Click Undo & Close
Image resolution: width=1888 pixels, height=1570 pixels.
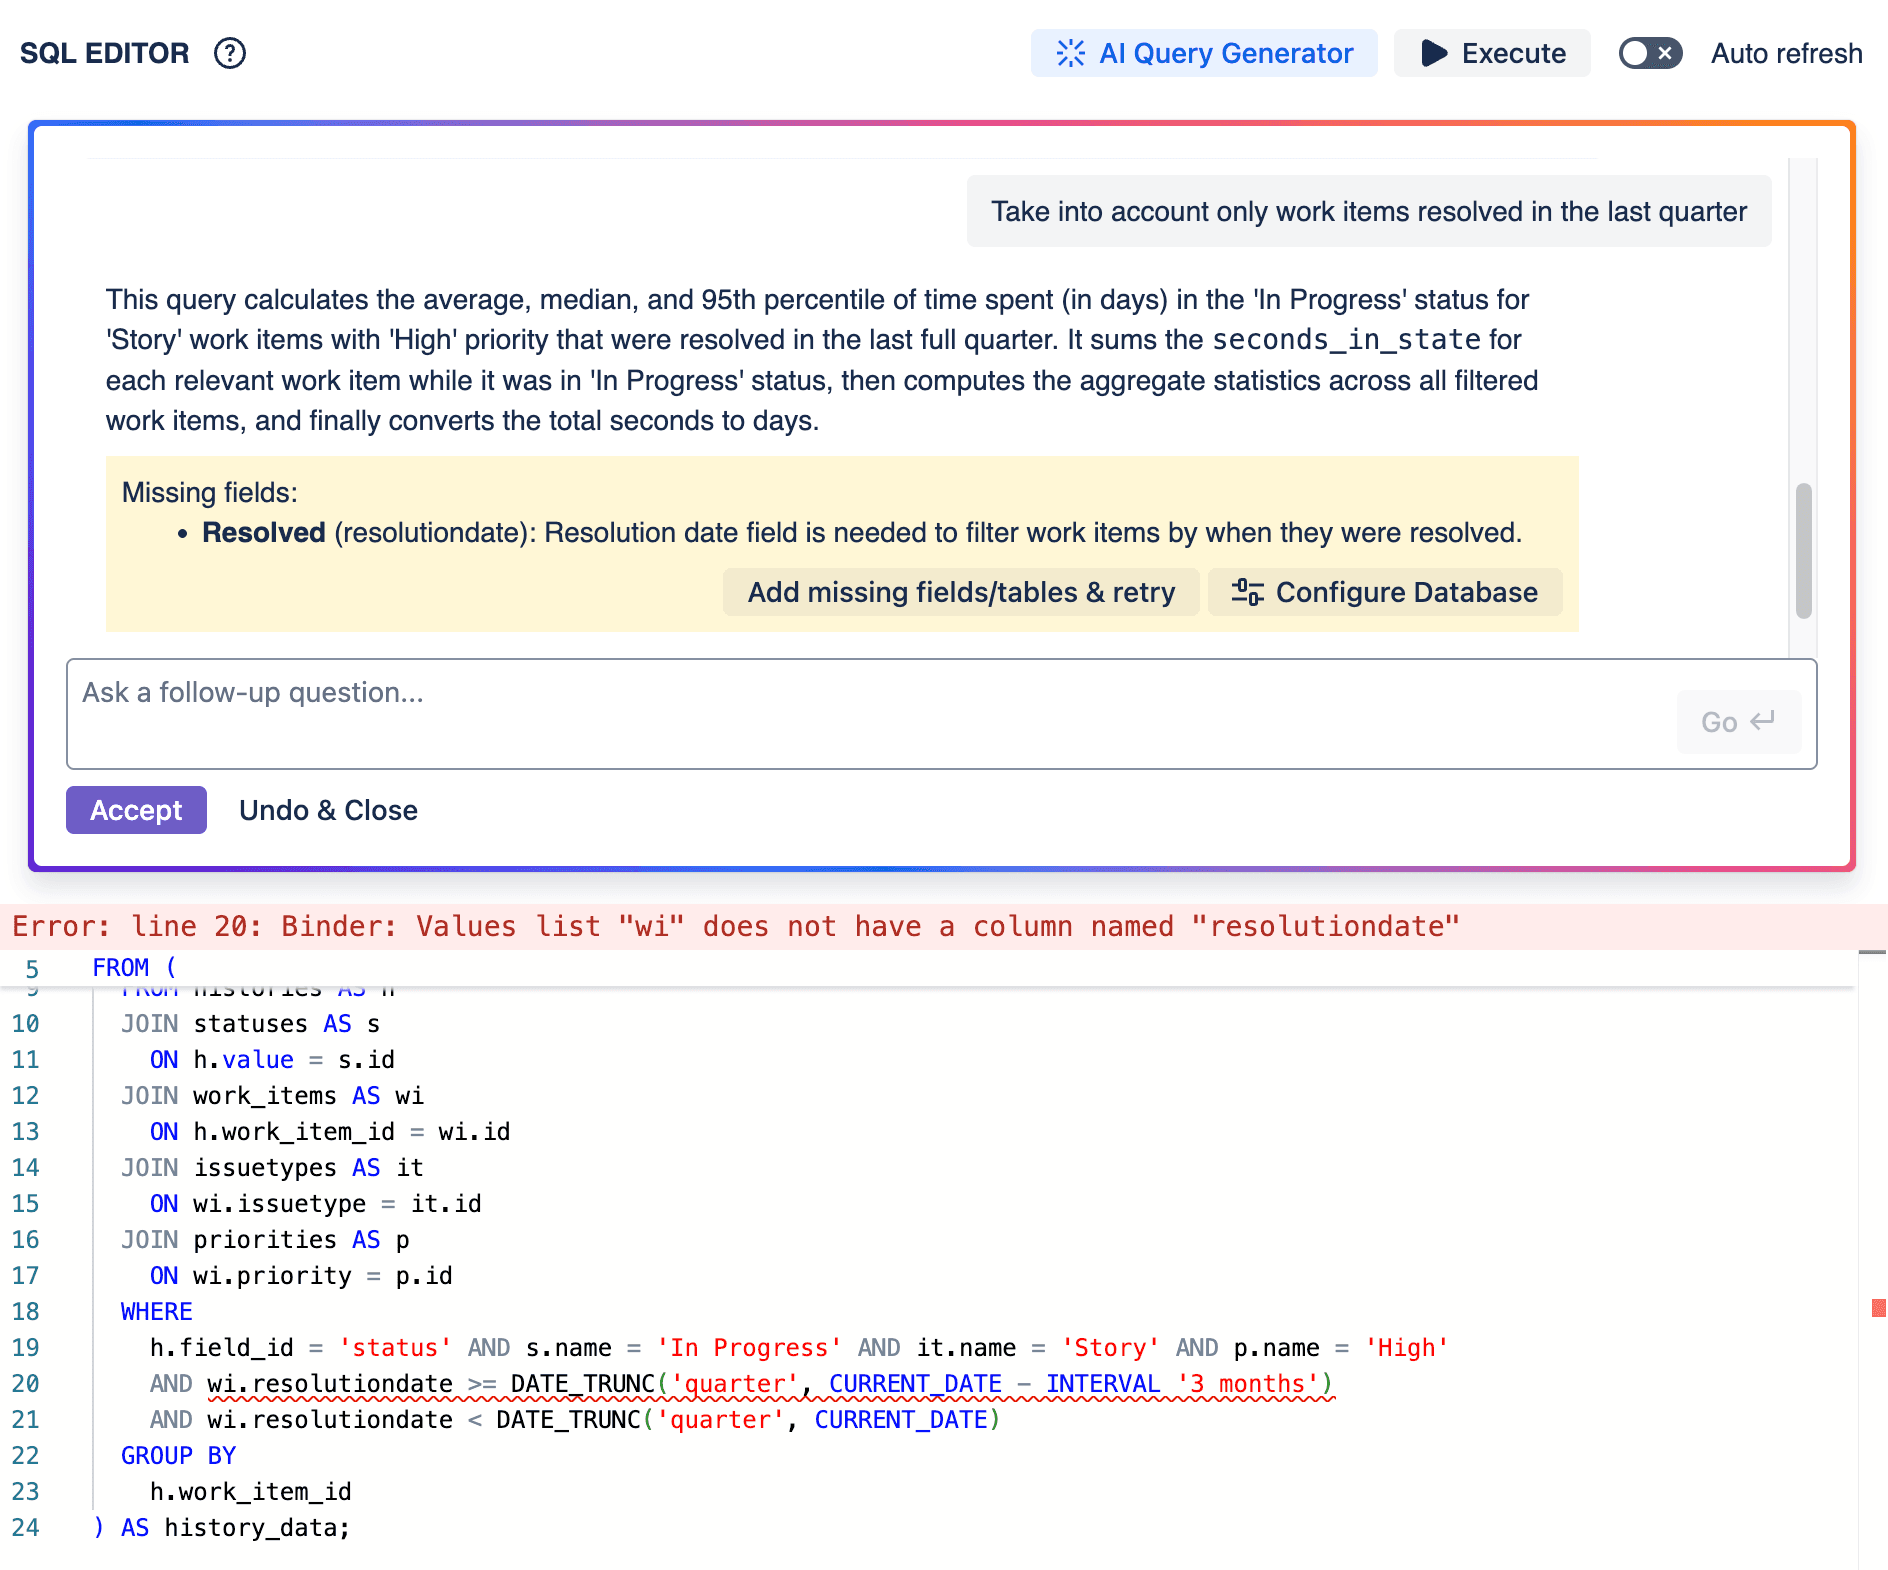pos(328,810)
